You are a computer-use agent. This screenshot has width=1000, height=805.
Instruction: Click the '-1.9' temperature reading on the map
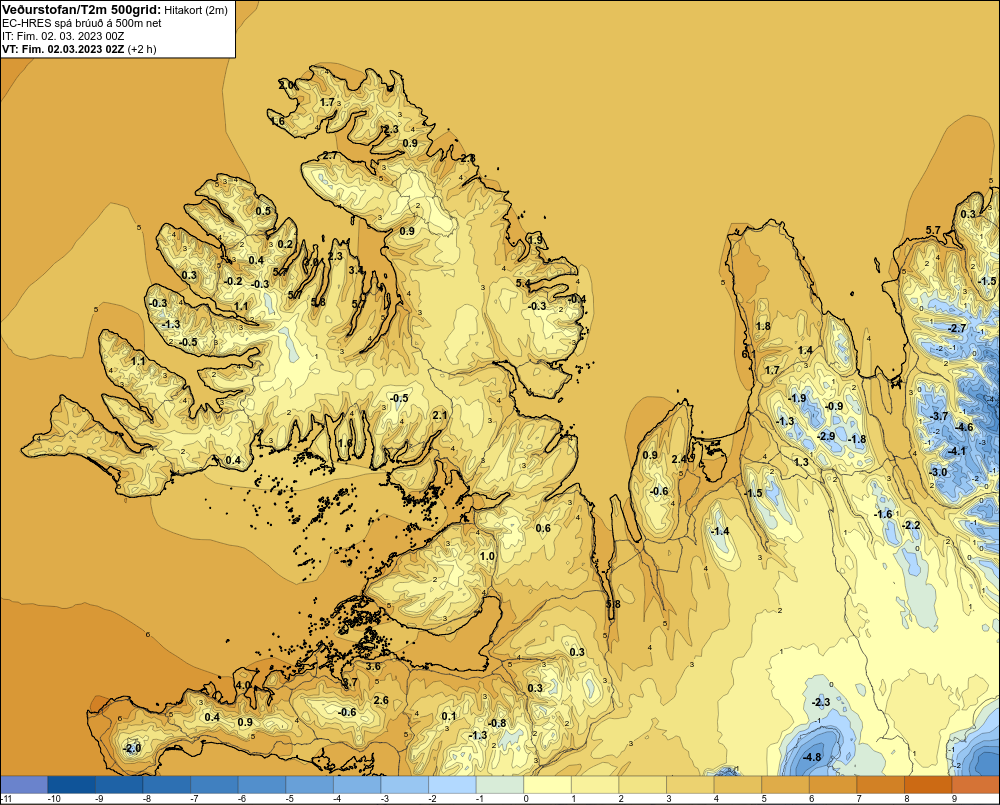797,398
